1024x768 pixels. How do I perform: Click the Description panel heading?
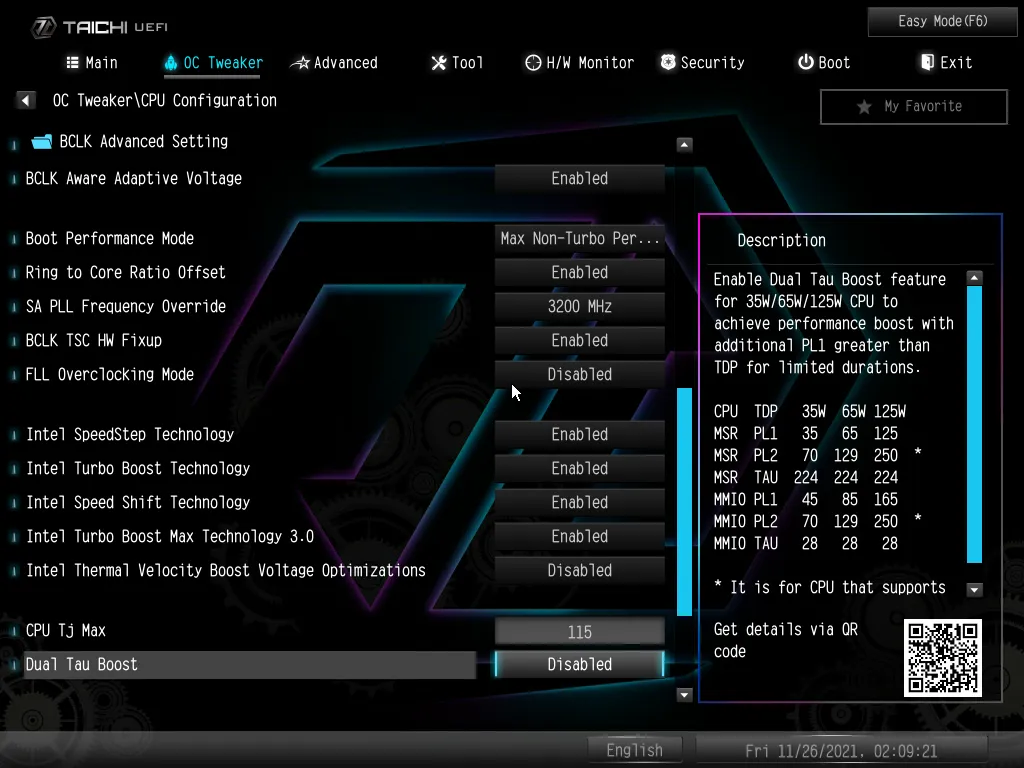(782, 240)
